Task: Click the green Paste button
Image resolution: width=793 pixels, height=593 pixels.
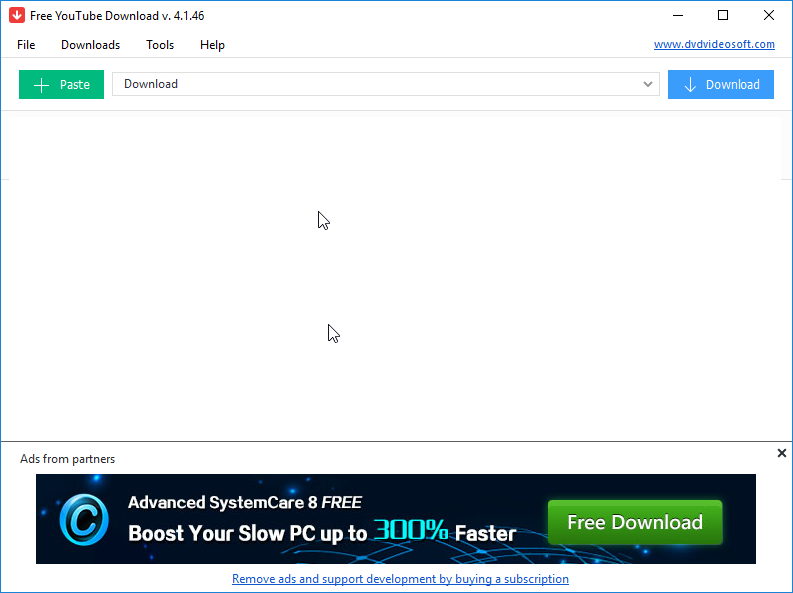Action: pos(61,84)
